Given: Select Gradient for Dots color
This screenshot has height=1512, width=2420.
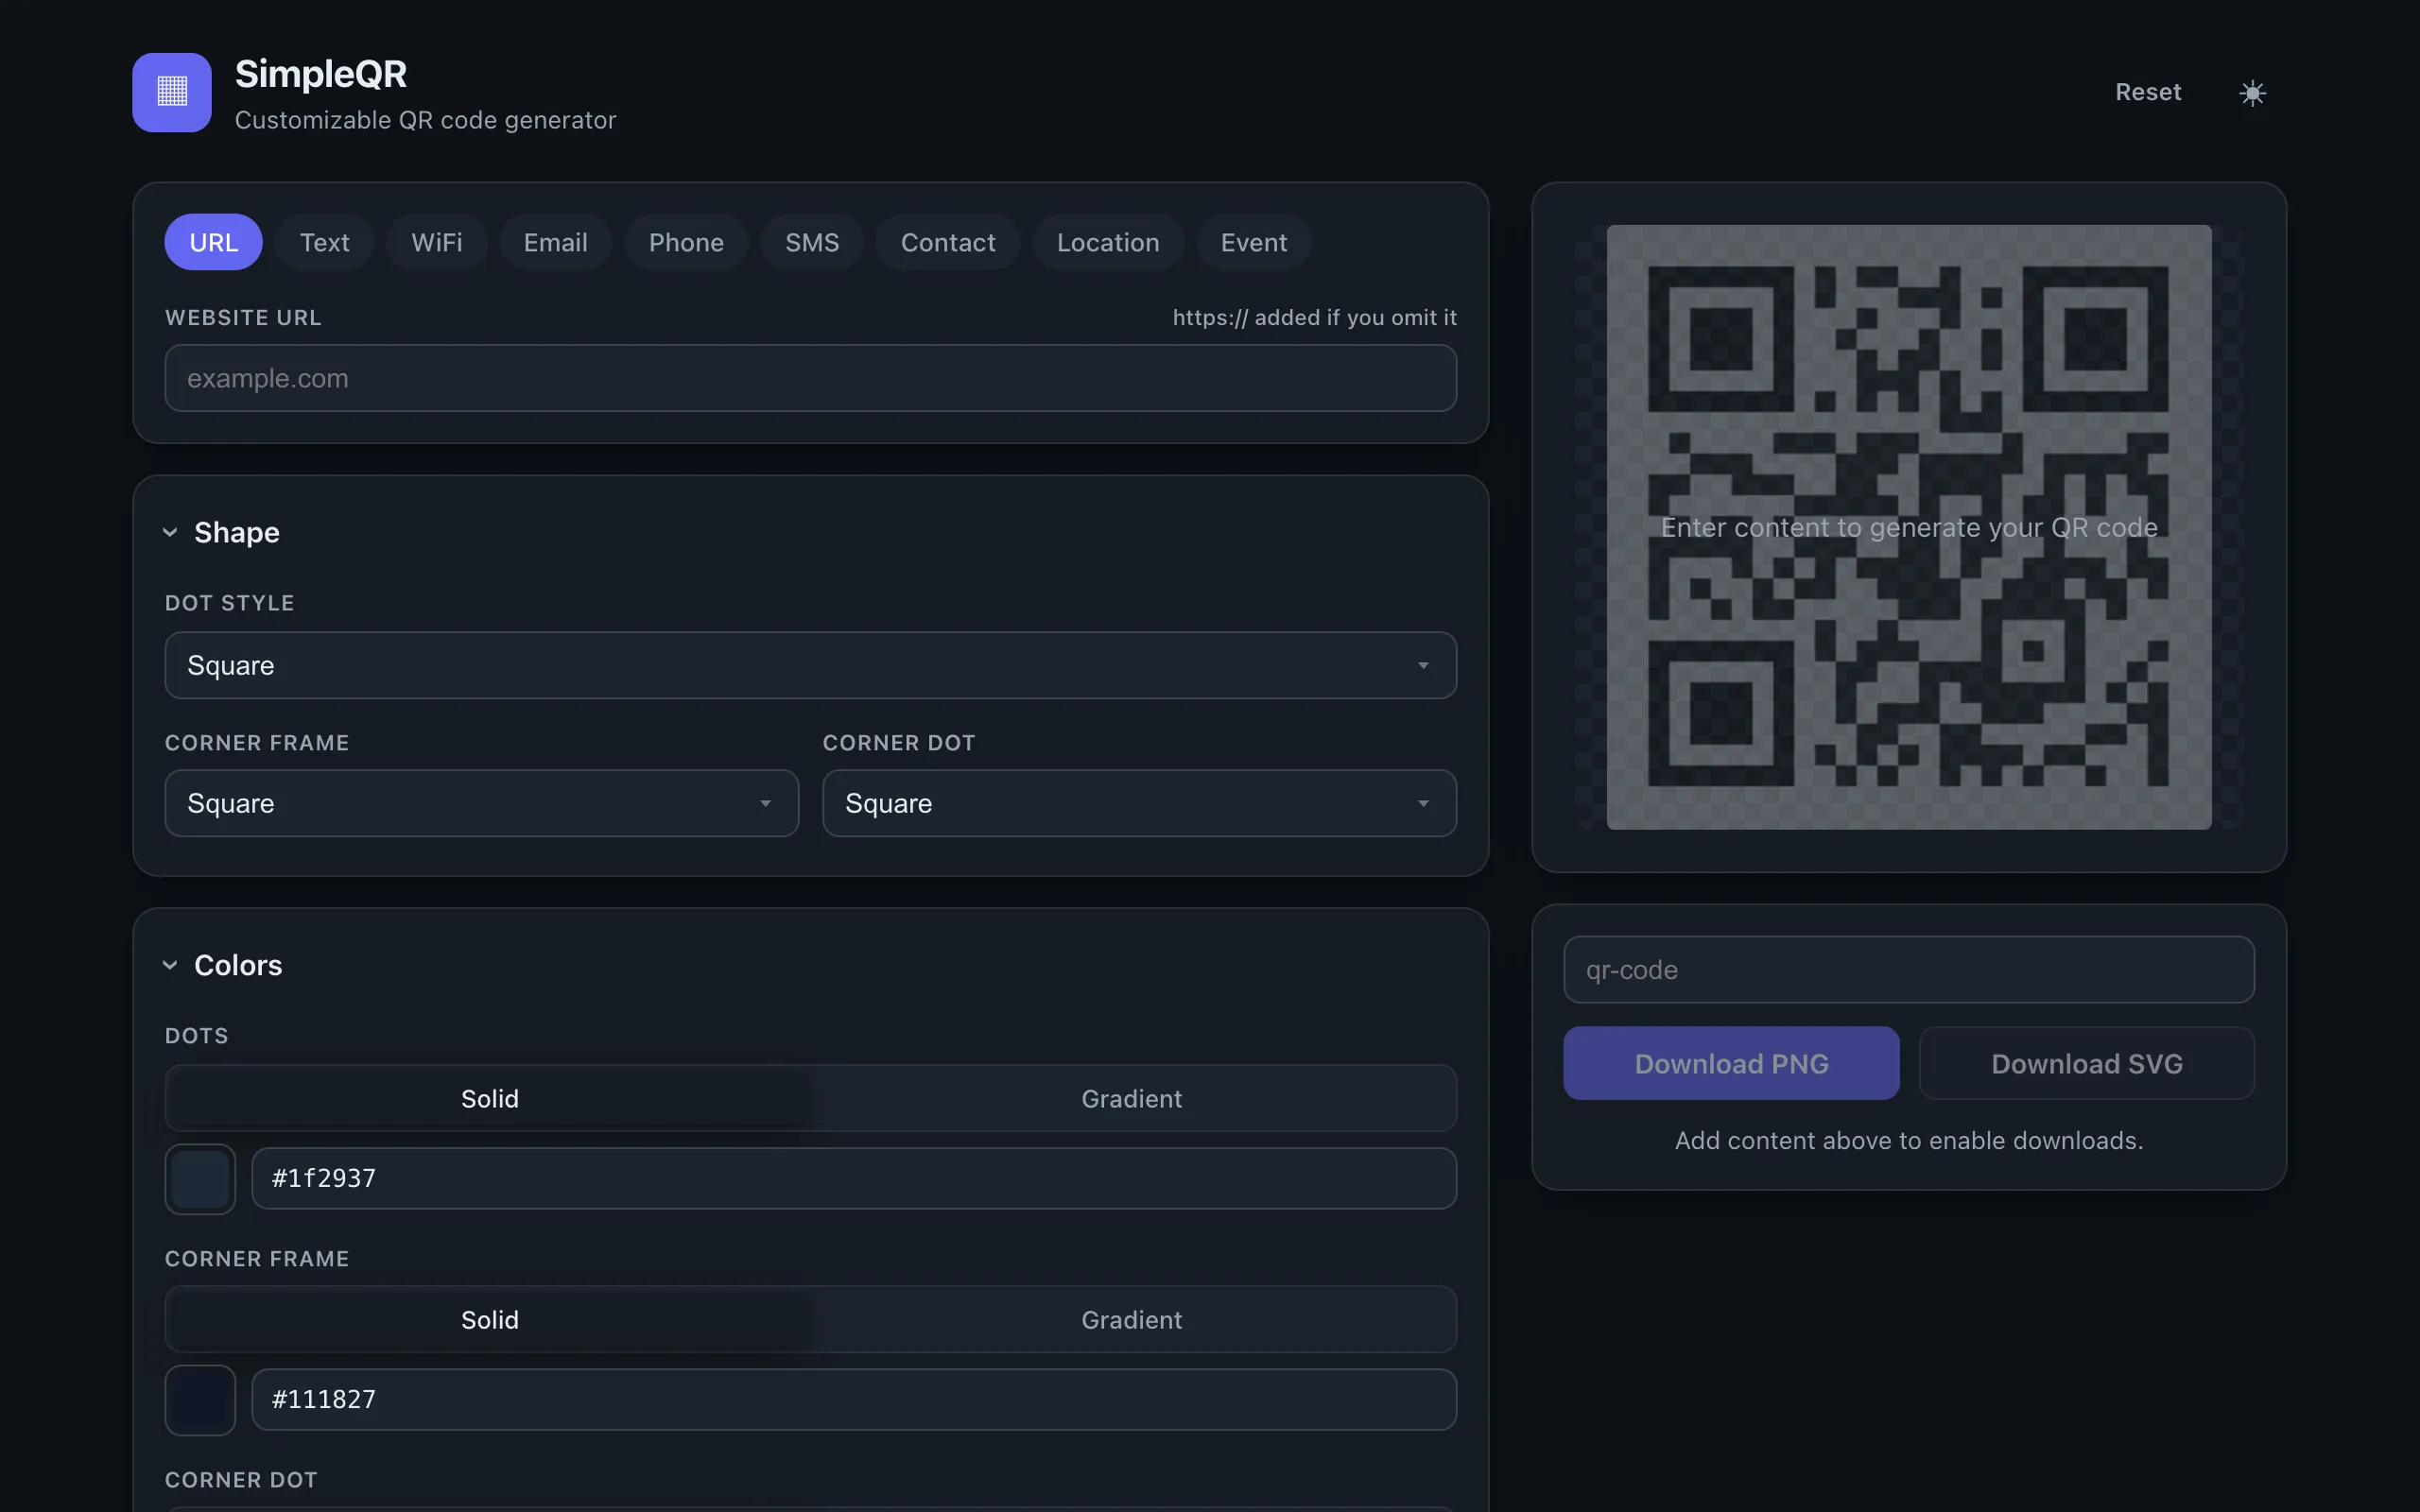Looking at the screenshot, I should [1132, 1098].
